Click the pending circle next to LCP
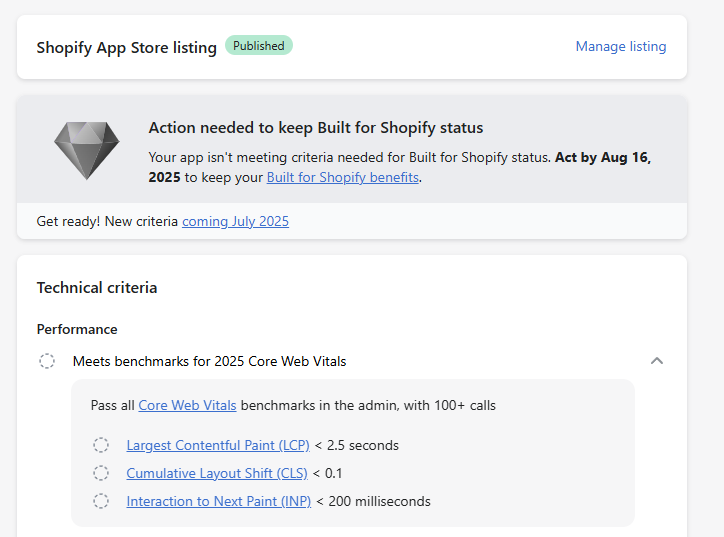Image resolution: width=724 pixels, height=537 pixels. 101,445
